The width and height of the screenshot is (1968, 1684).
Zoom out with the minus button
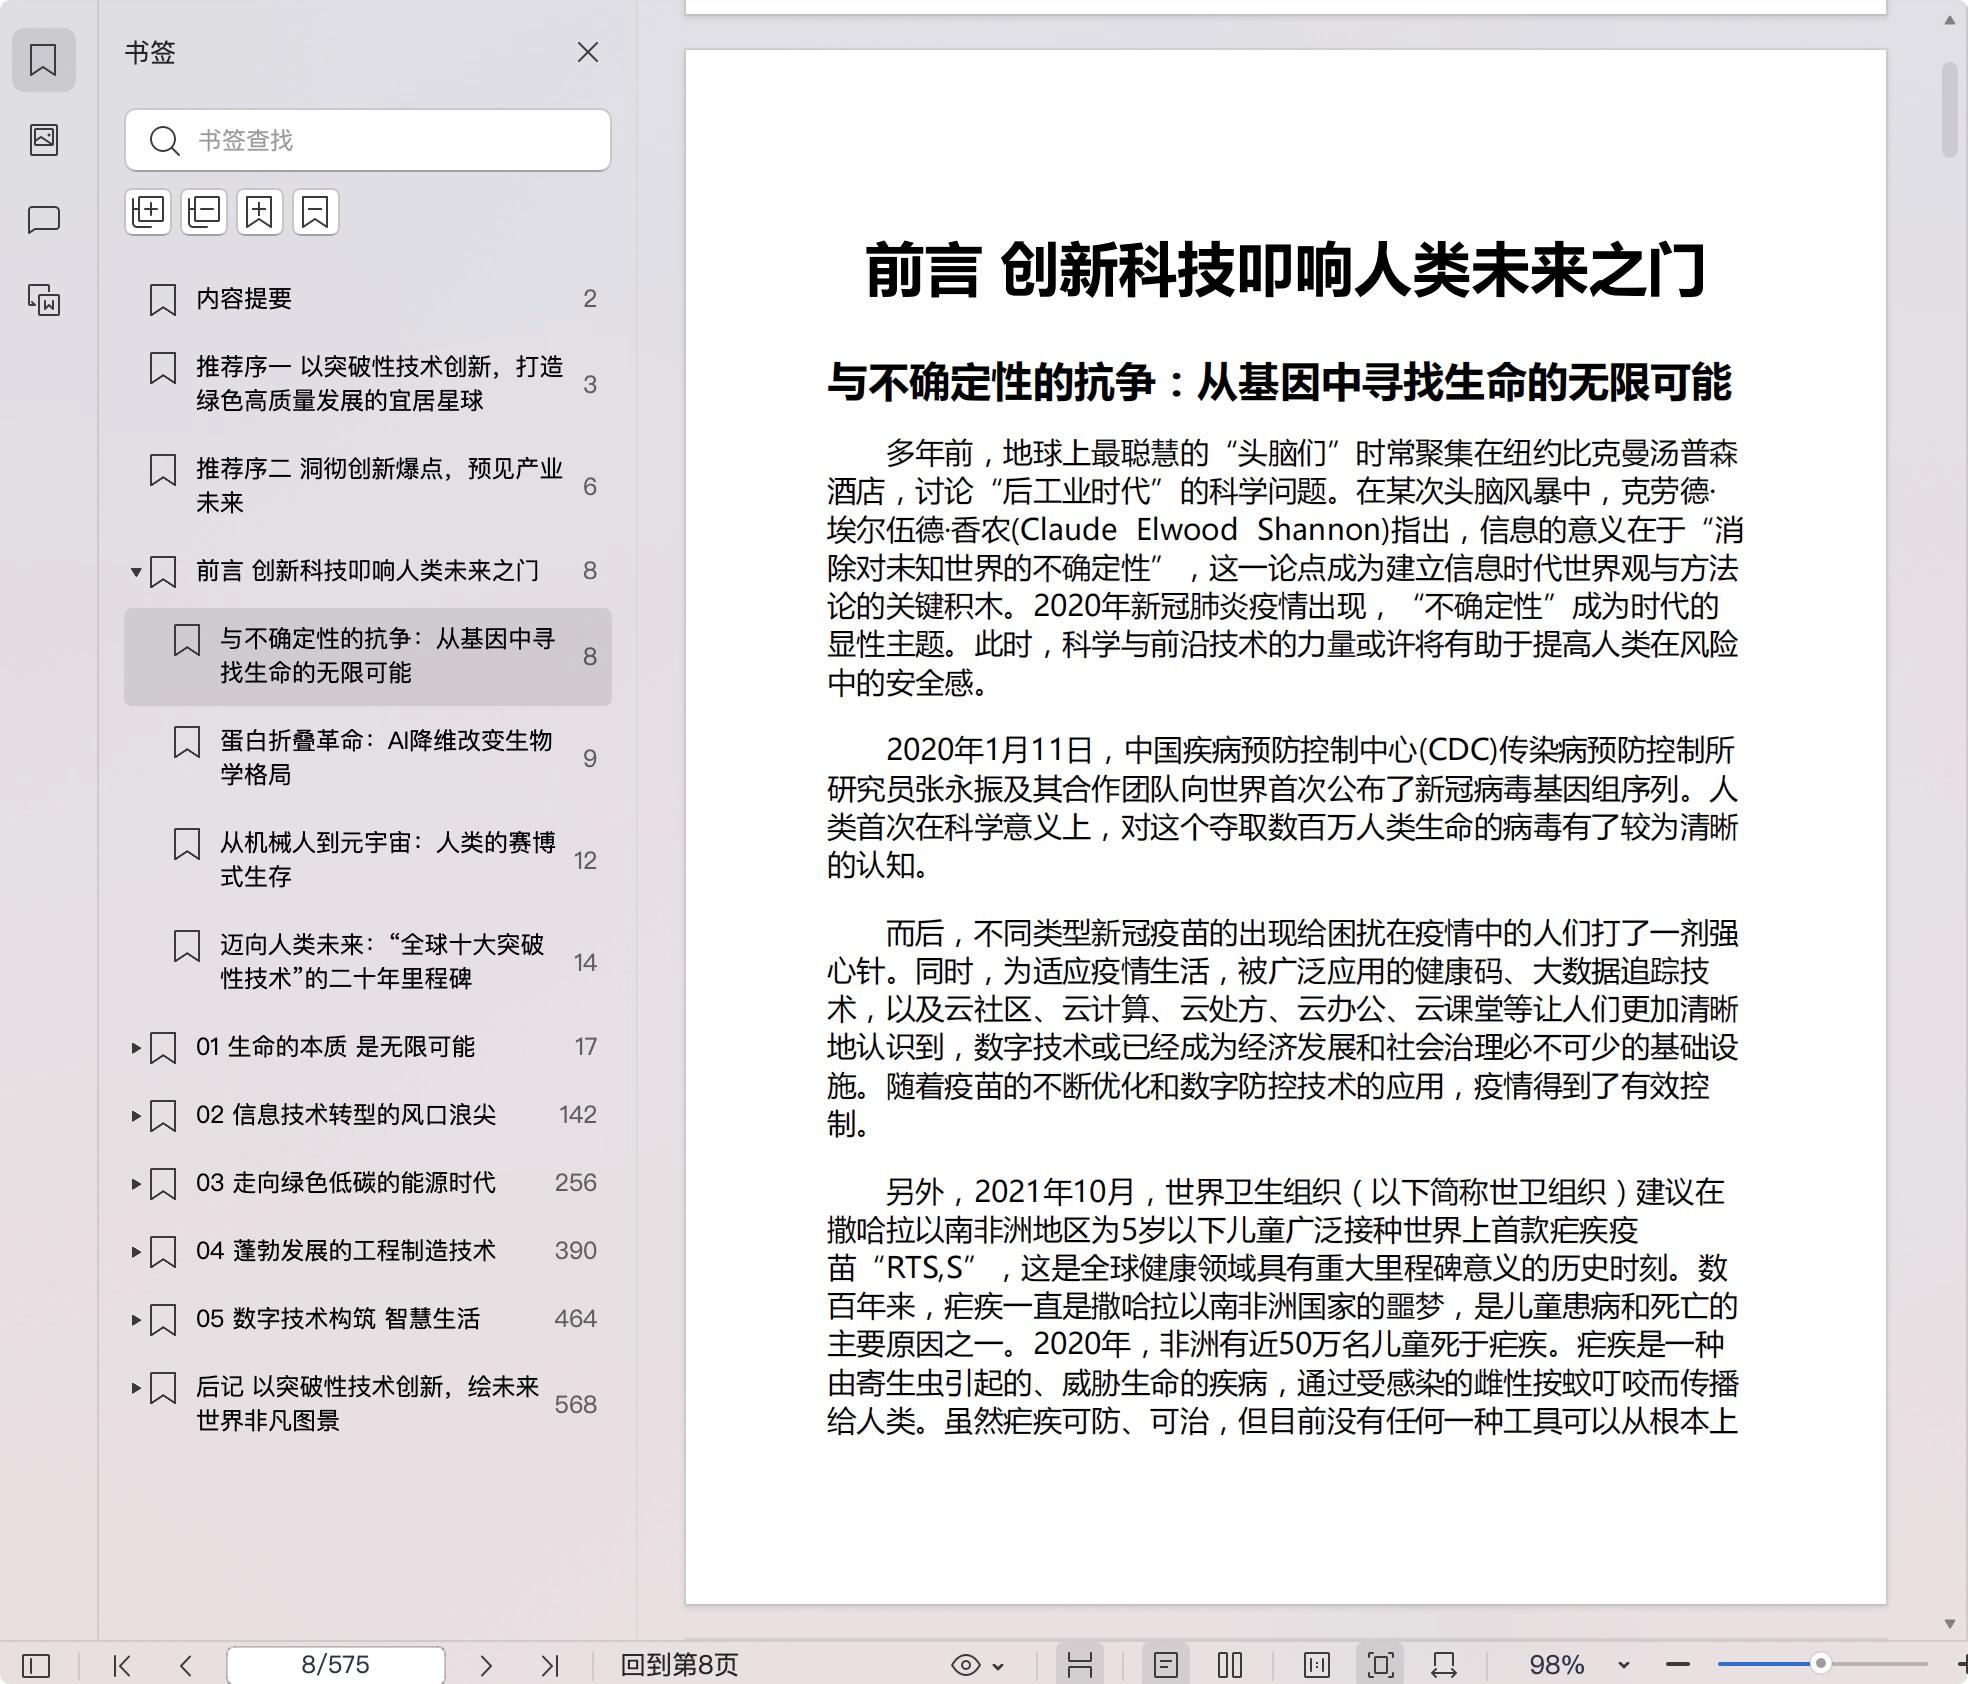[x=1678, y=1665]
